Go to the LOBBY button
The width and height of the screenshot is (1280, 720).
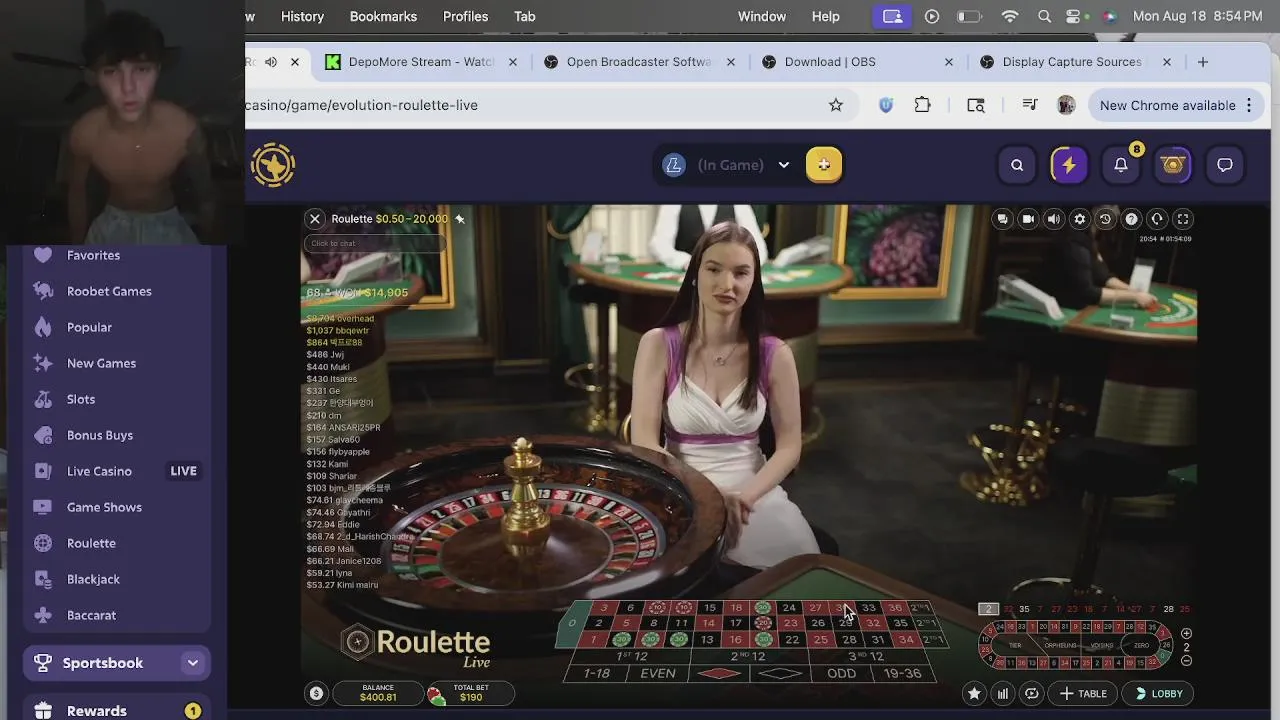(x=1159, y=693)
